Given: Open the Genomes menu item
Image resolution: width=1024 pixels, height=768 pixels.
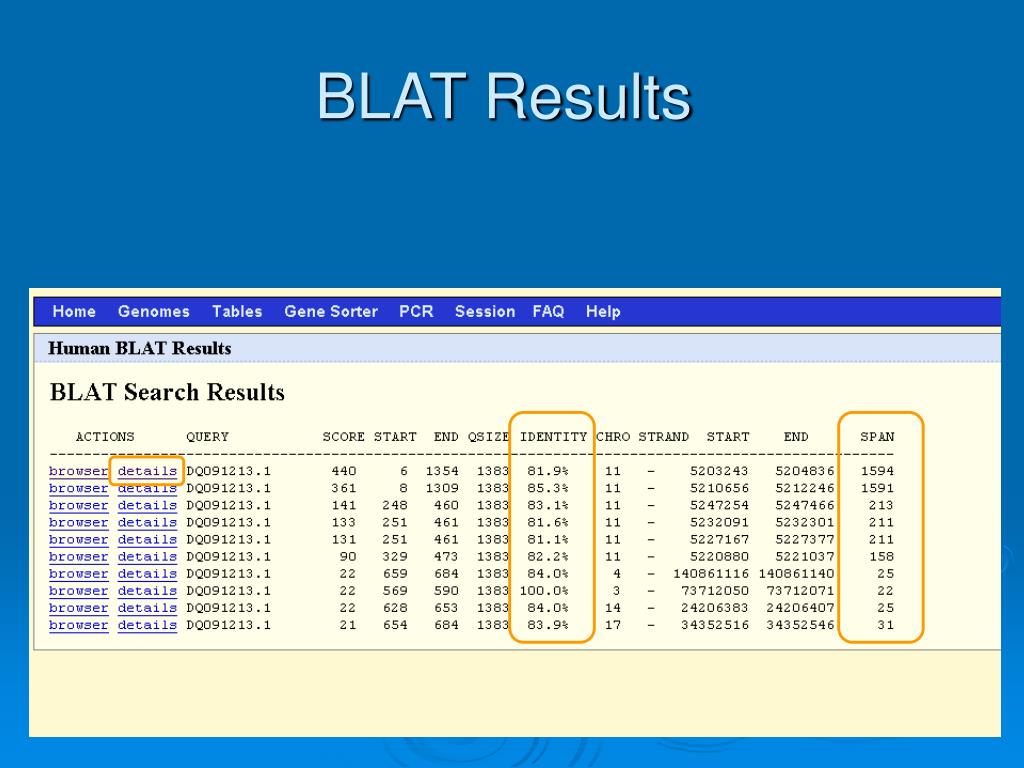Looking at the screenshot, I should pos(153,312).
